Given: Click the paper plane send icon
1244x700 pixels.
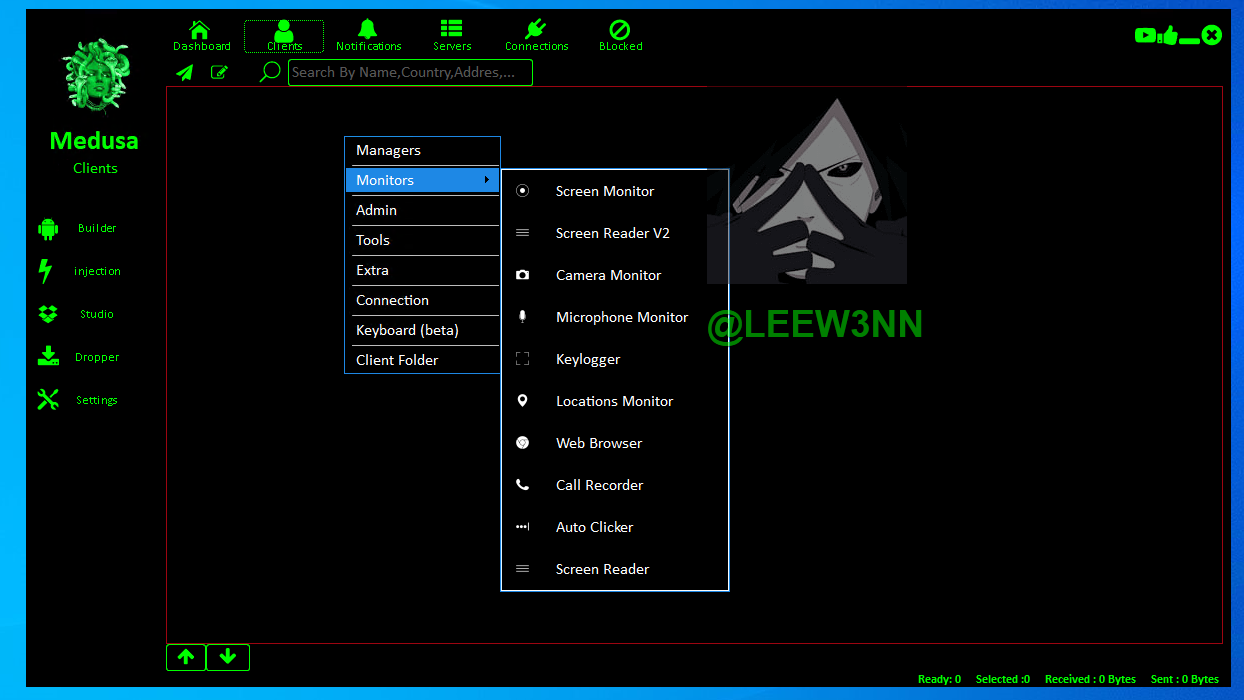Looking at the screenshot, I should 185,72.
